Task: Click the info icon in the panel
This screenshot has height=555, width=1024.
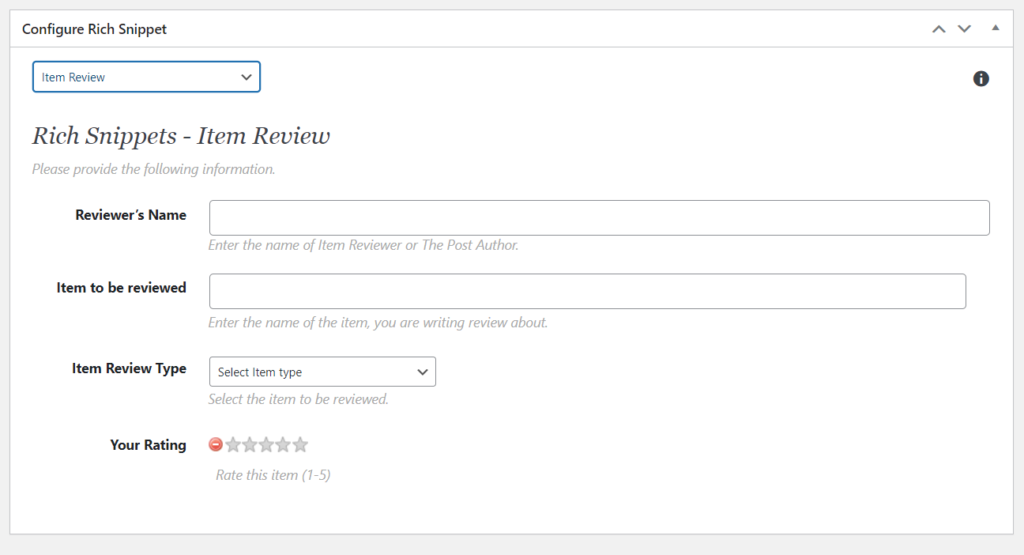Action: [x=980, y=79]
